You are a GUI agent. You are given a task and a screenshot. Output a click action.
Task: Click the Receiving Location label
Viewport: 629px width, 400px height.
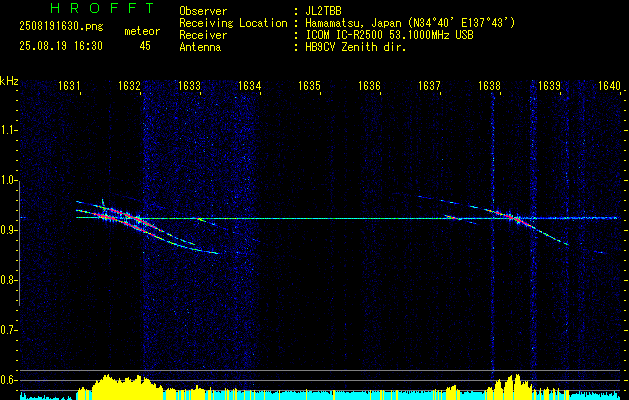(233, 23)
